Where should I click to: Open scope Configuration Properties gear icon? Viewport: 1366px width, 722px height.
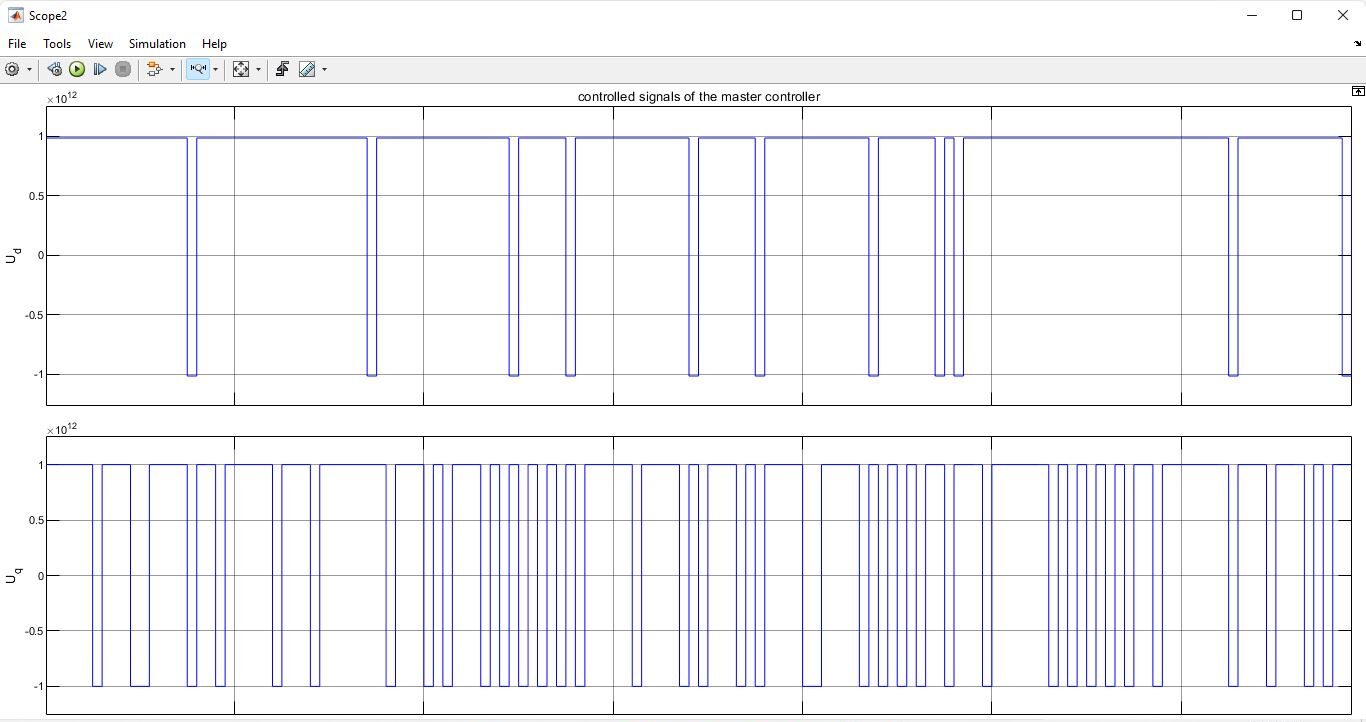pos(12,69)
